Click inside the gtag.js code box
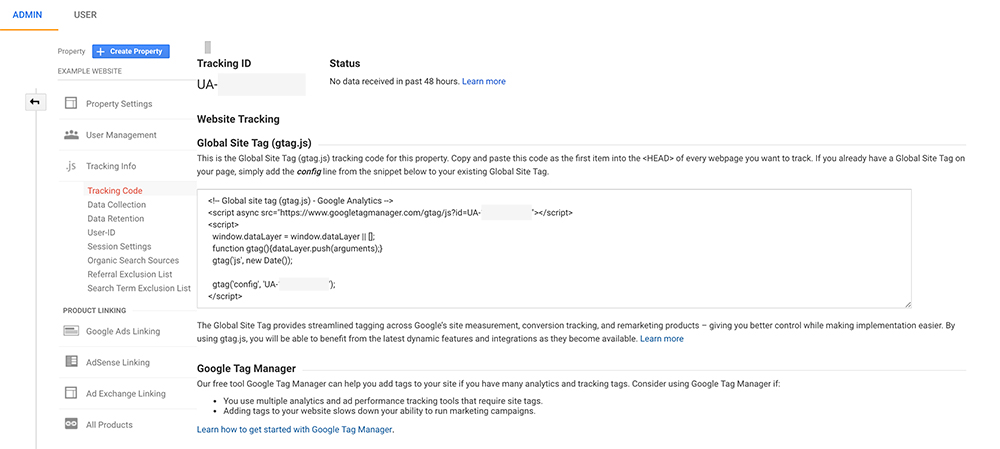The width and height of the screenshot is (1000, 449). (554, 249)
